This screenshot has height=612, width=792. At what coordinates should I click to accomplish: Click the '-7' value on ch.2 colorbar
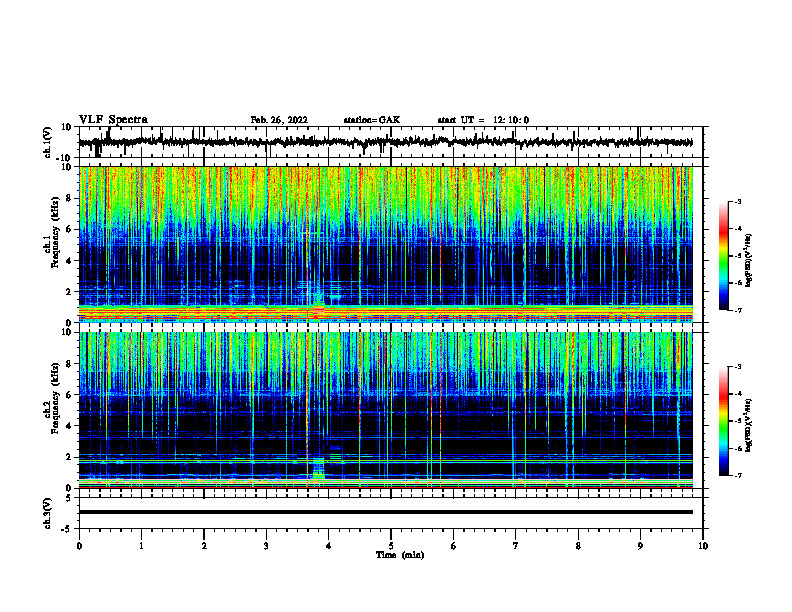tap(737, 475)
